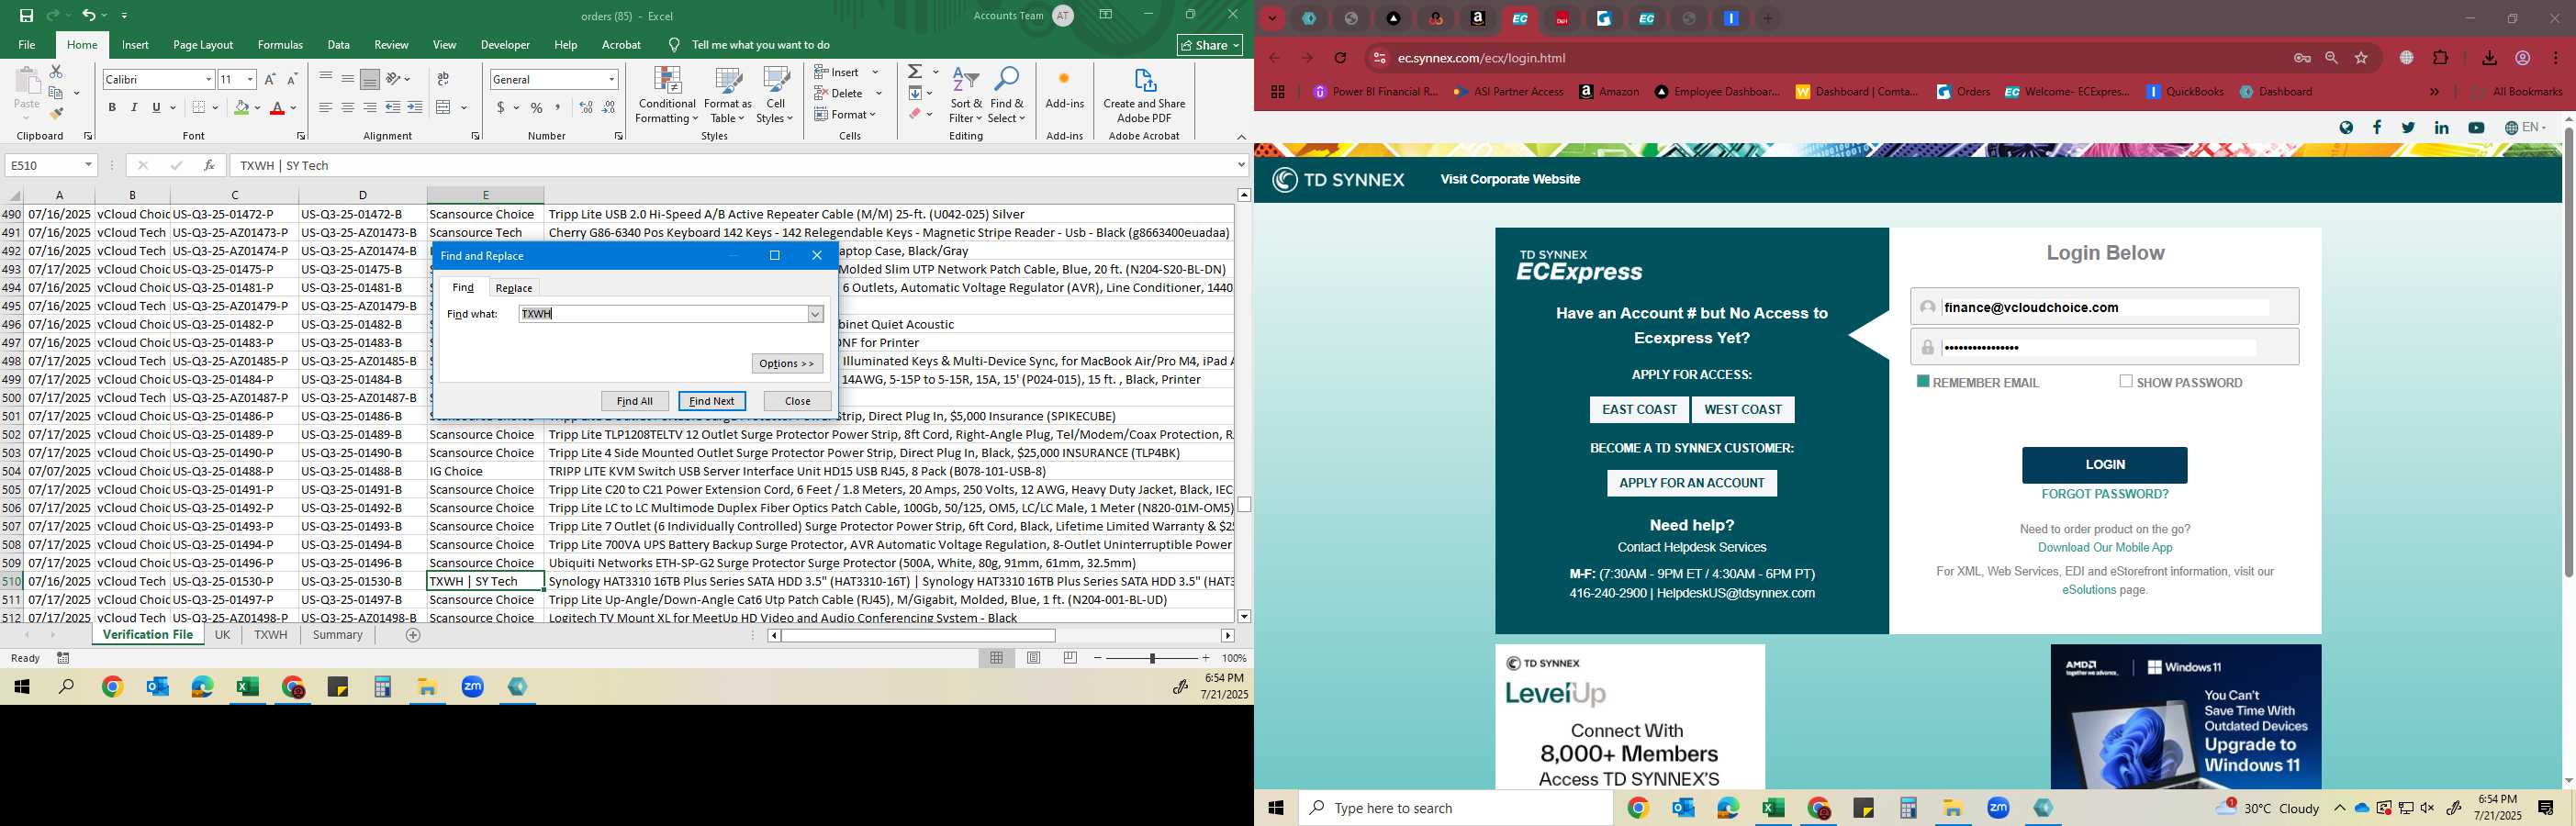Click the red Font Color swatch

[277, 108]
